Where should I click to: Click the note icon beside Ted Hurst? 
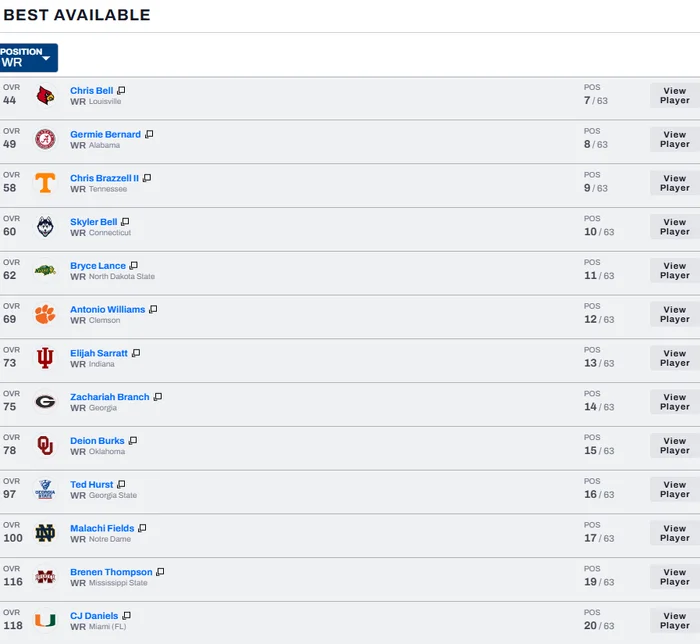tap(122, 485)
